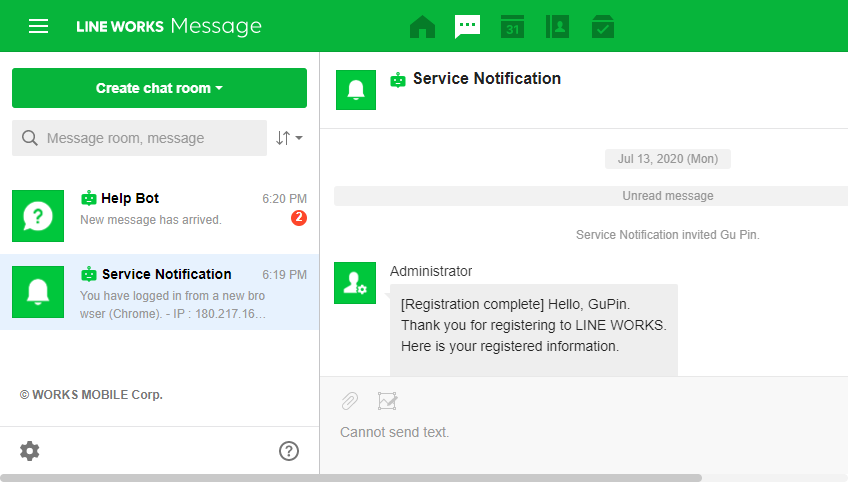Viewport: 848px width, 482px height.
Task: Click the attach file paperclip icon
Action: pyautogui.click(x=349, y=401)
